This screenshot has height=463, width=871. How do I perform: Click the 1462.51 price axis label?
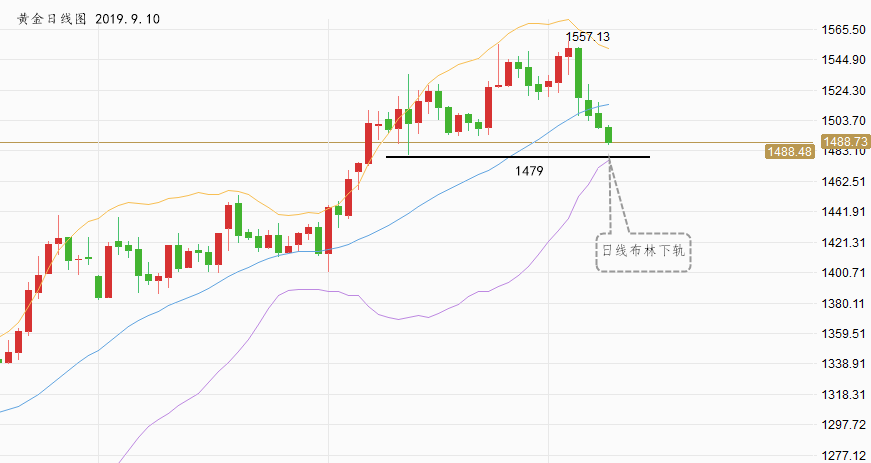pos(843,182)
